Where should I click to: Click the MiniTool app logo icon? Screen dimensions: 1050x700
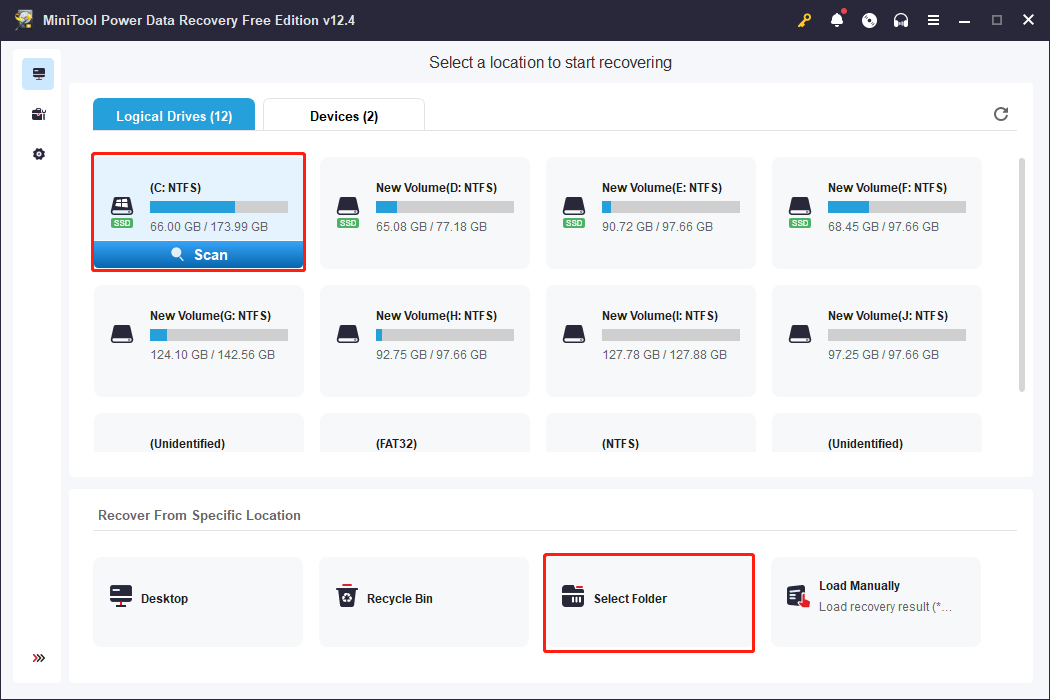coord(24,19)
